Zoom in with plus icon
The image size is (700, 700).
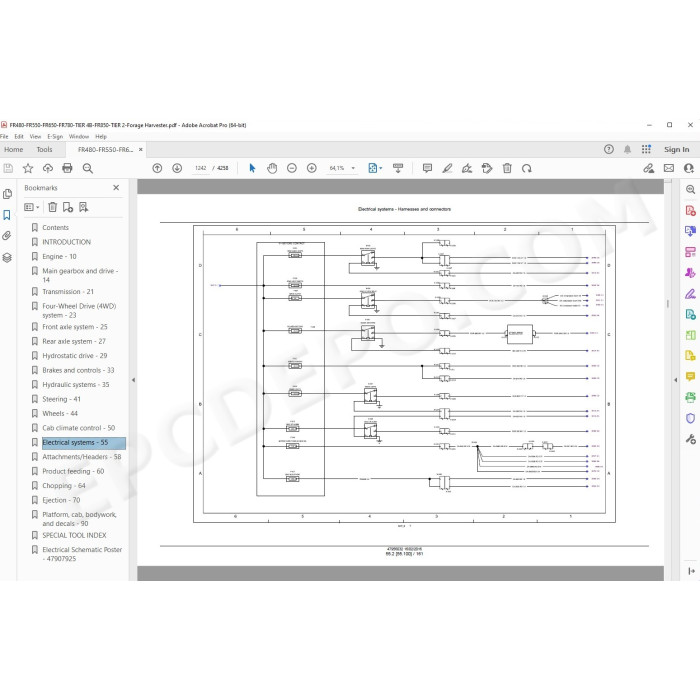coord(312,168)
